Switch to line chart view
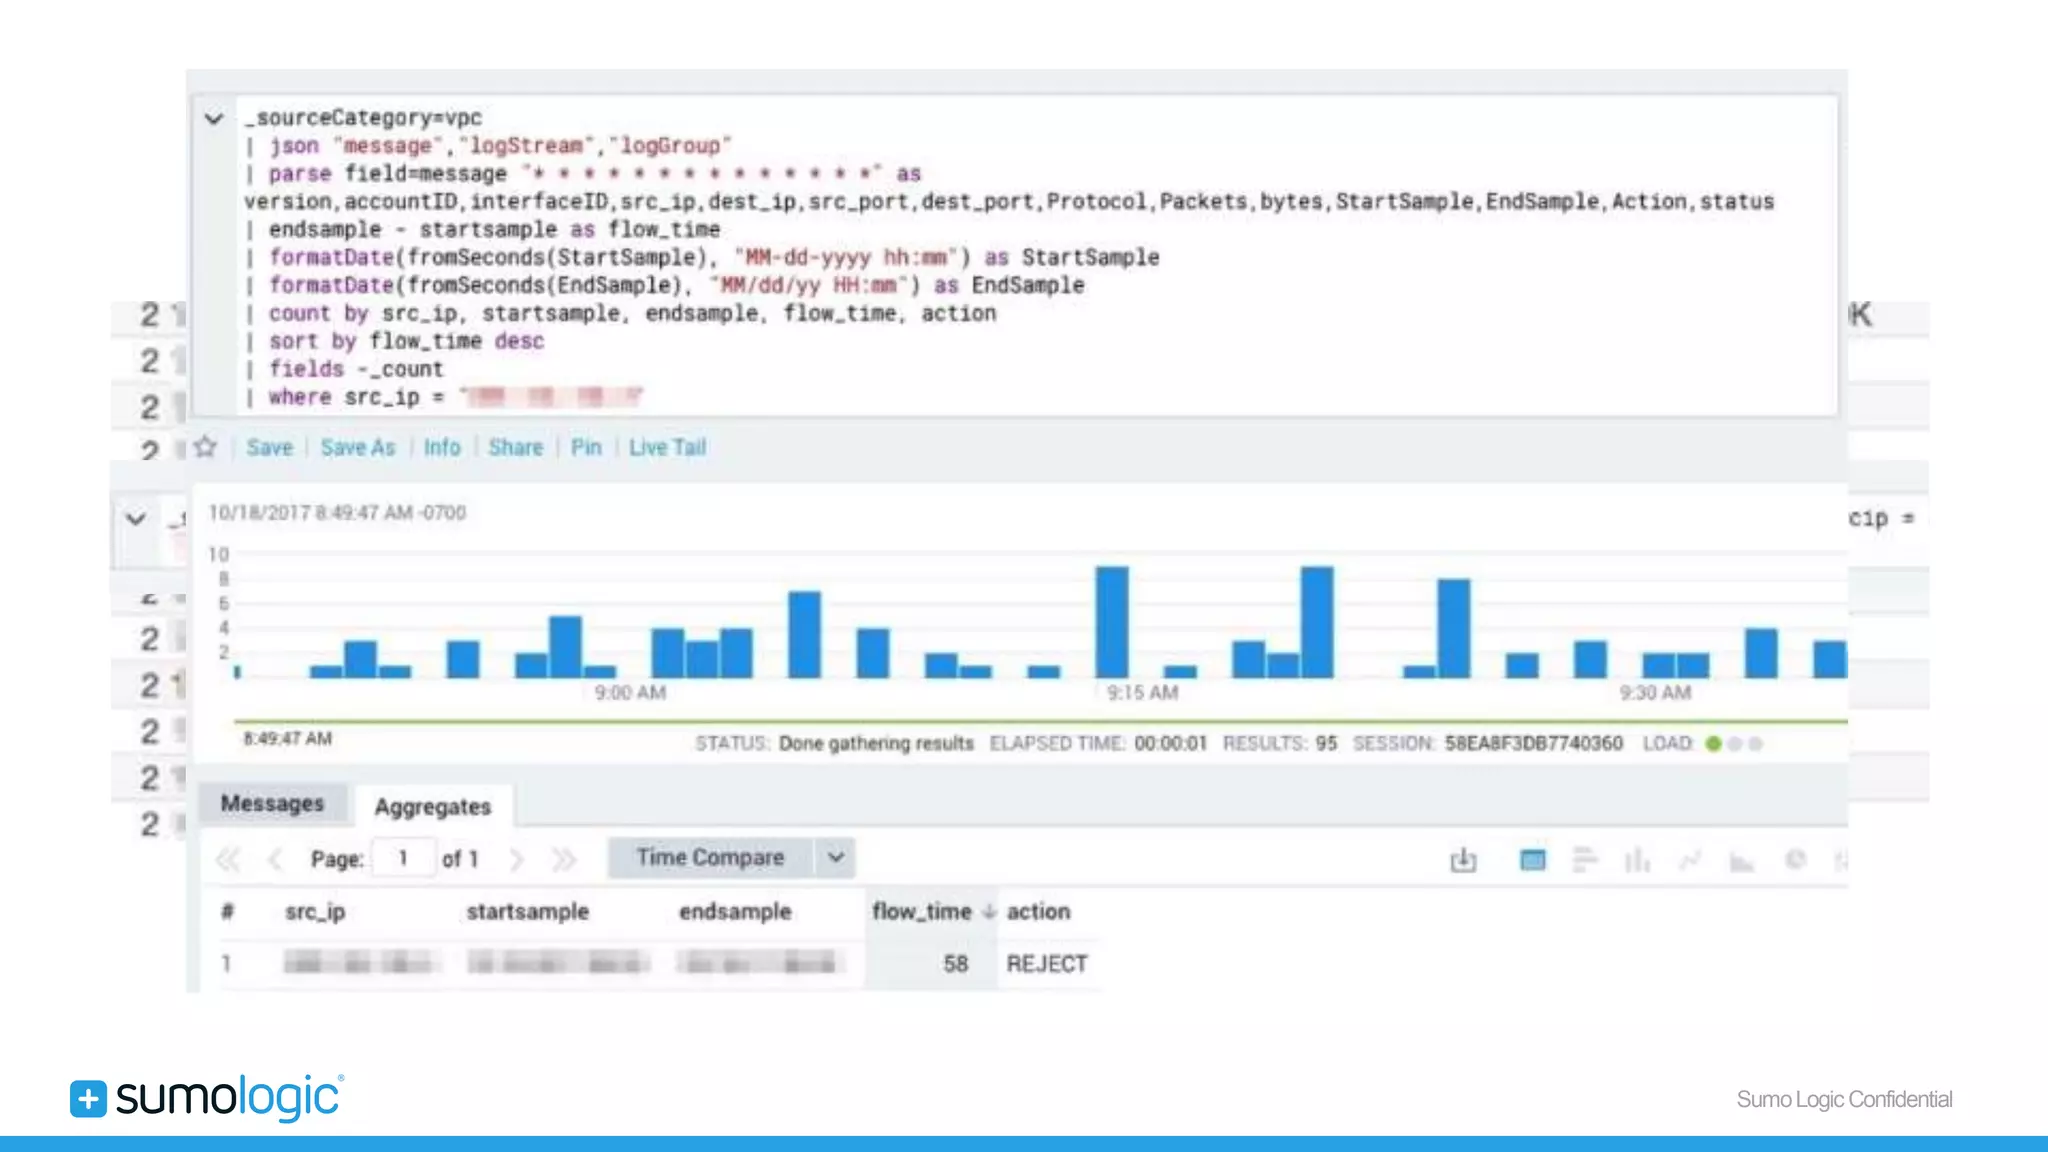 [1690, 860]
